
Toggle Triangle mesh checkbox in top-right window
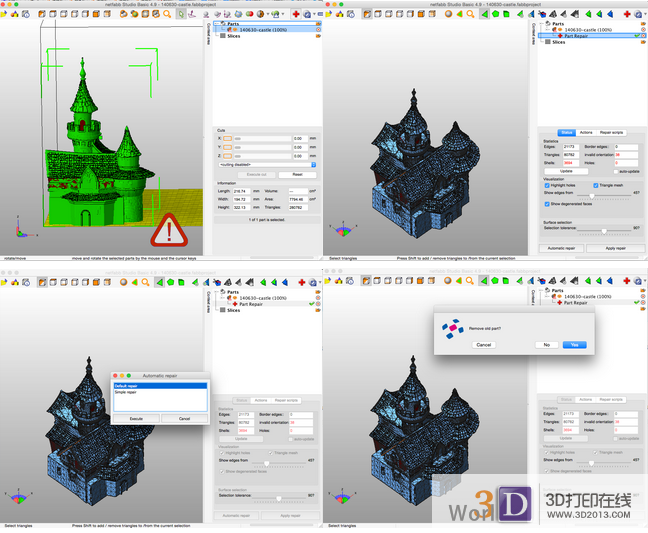[597, 185]
